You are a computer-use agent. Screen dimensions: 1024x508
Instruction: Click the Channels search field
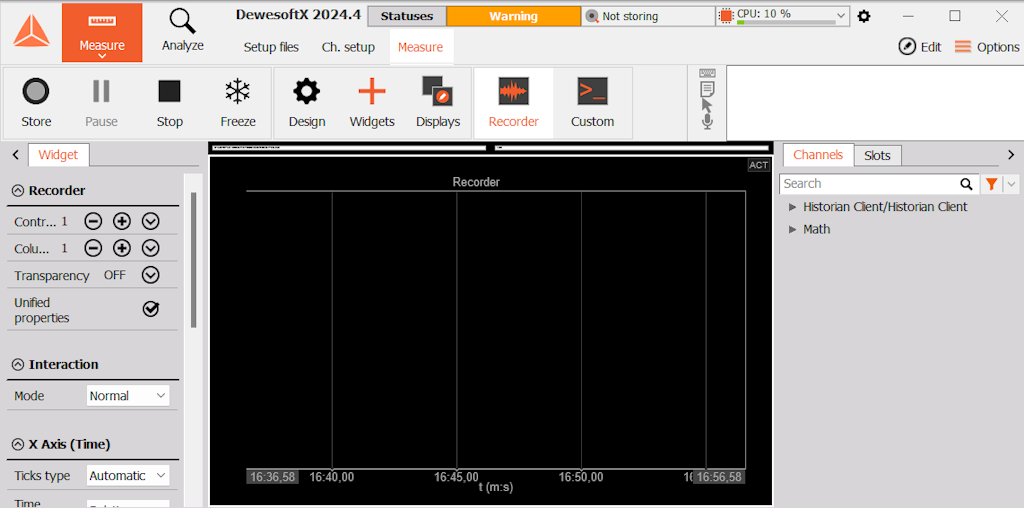tap(869, 184)
